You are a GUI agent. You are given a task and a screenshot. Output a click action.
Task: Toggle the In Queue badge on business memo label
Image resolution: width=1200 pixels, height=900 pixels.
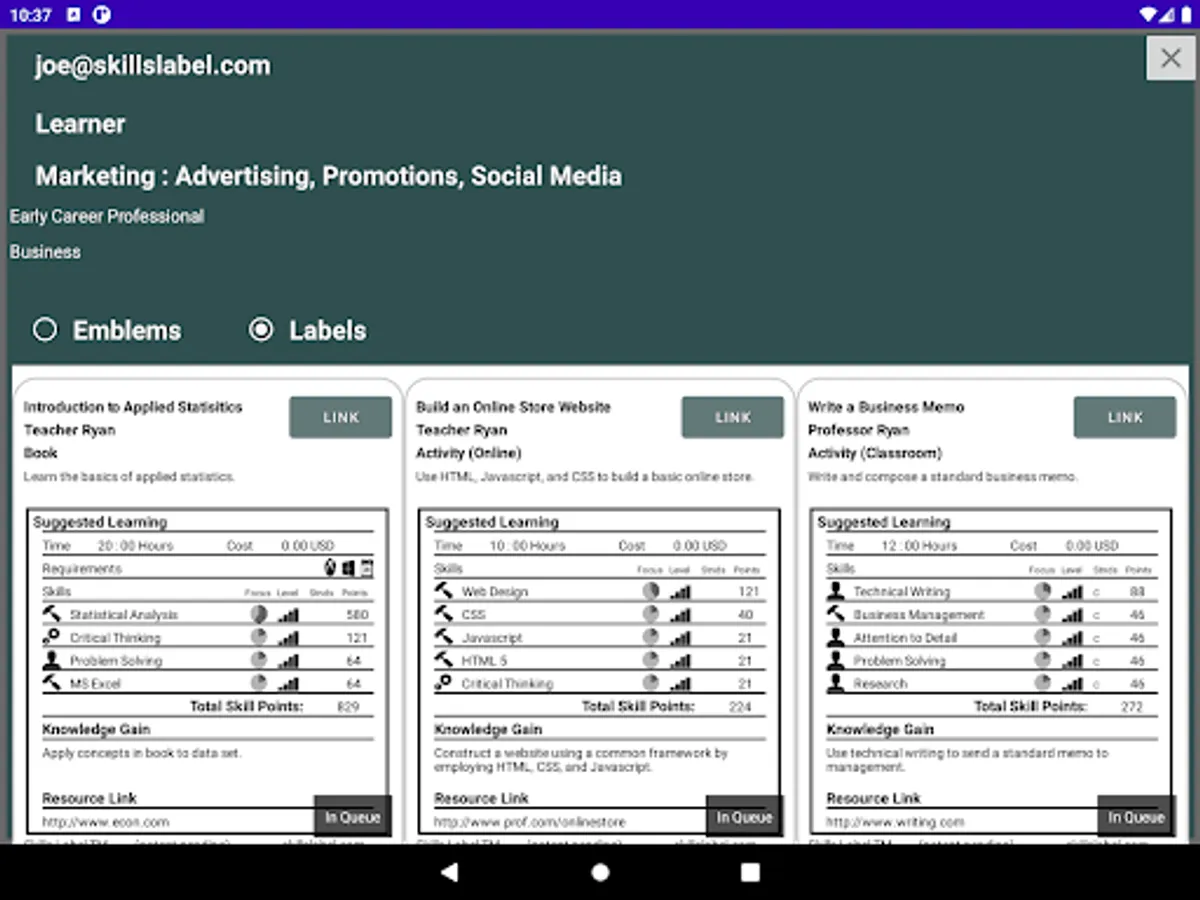point(1136,816)
